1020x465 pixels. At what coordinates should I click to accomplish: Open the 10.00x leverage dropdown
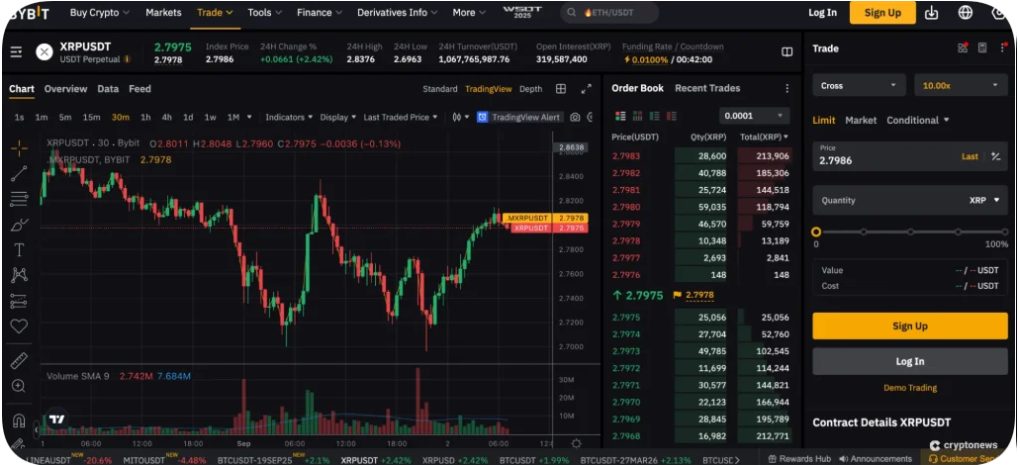961,85
